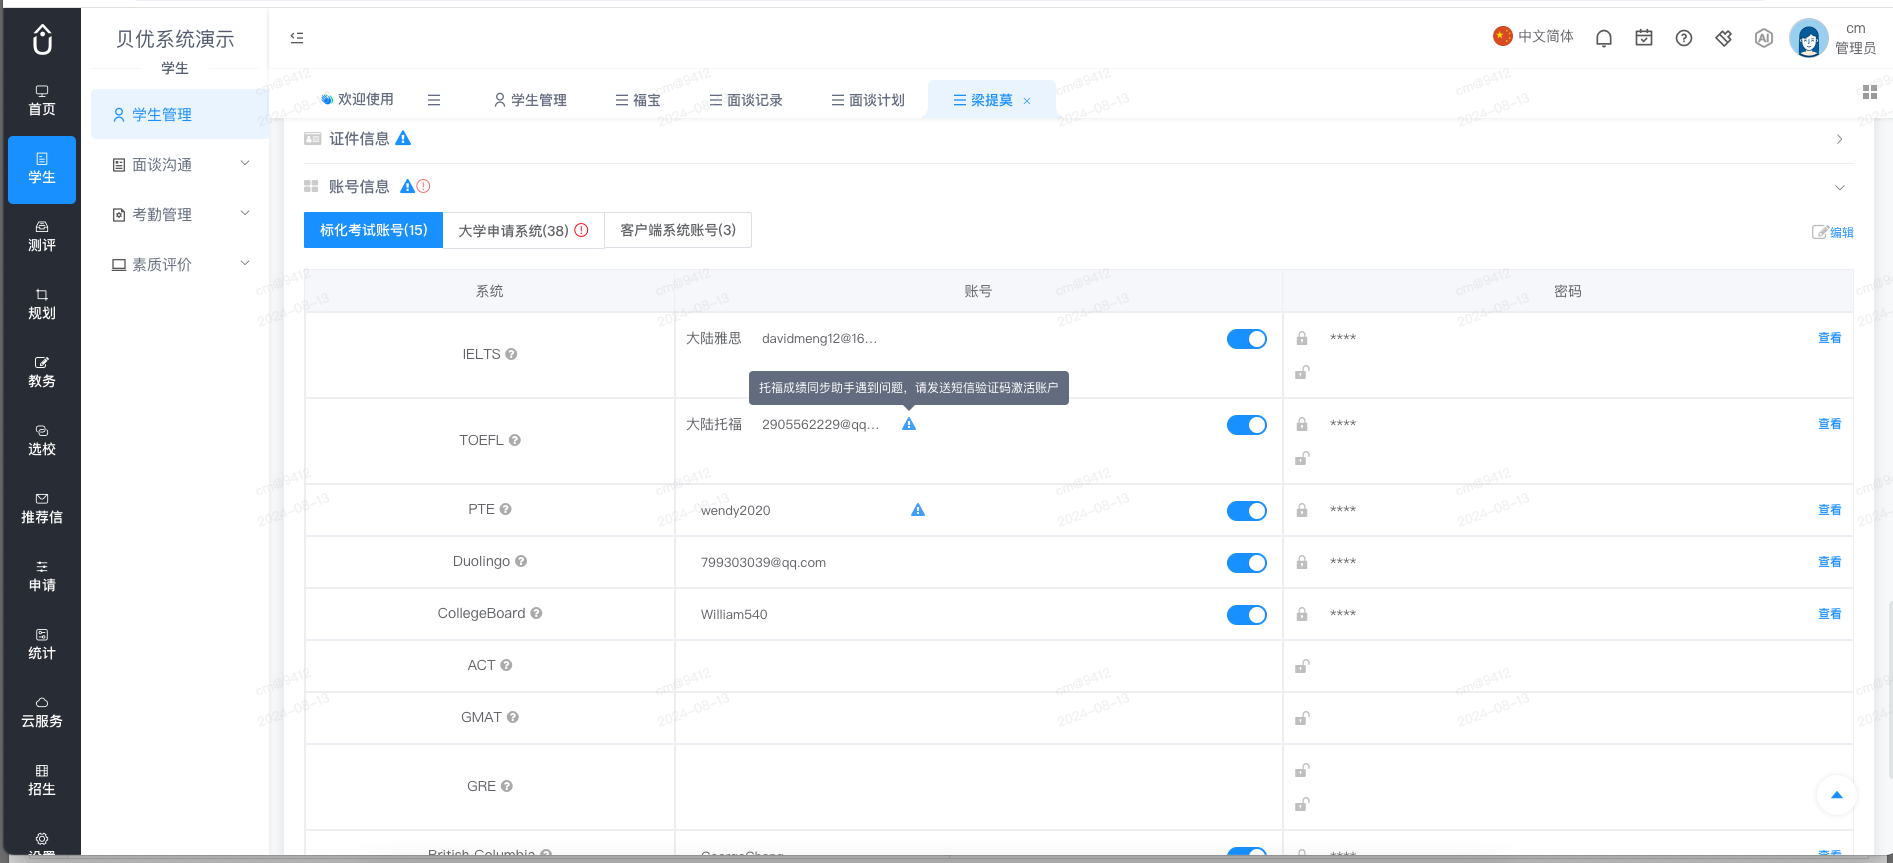
Task: Click warning icon beside TOEFL account
Action: pos(909,424)
